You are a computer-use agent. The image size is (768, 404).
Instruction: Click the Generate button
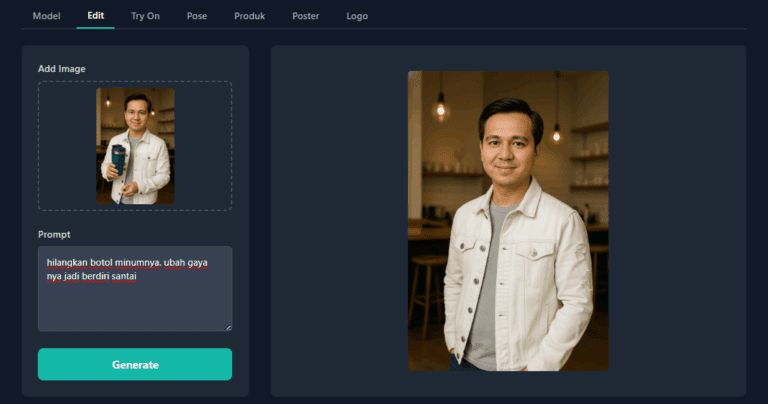click(135, 364)
